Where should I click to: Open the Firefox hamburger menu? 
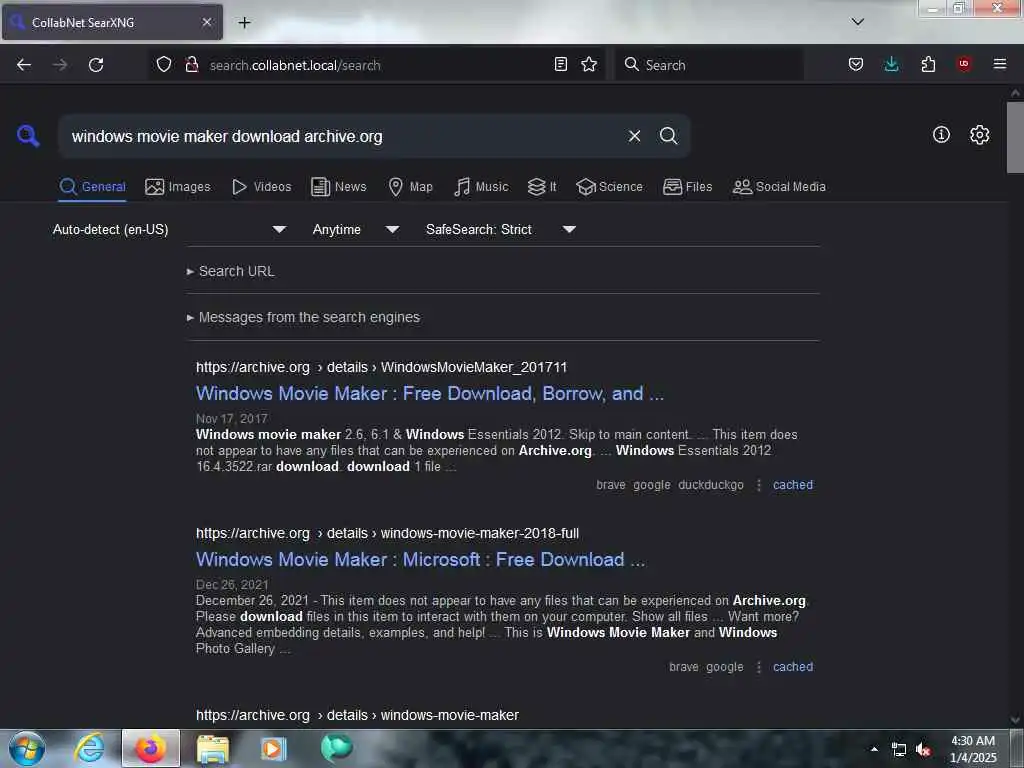[x=1000, y=64]
